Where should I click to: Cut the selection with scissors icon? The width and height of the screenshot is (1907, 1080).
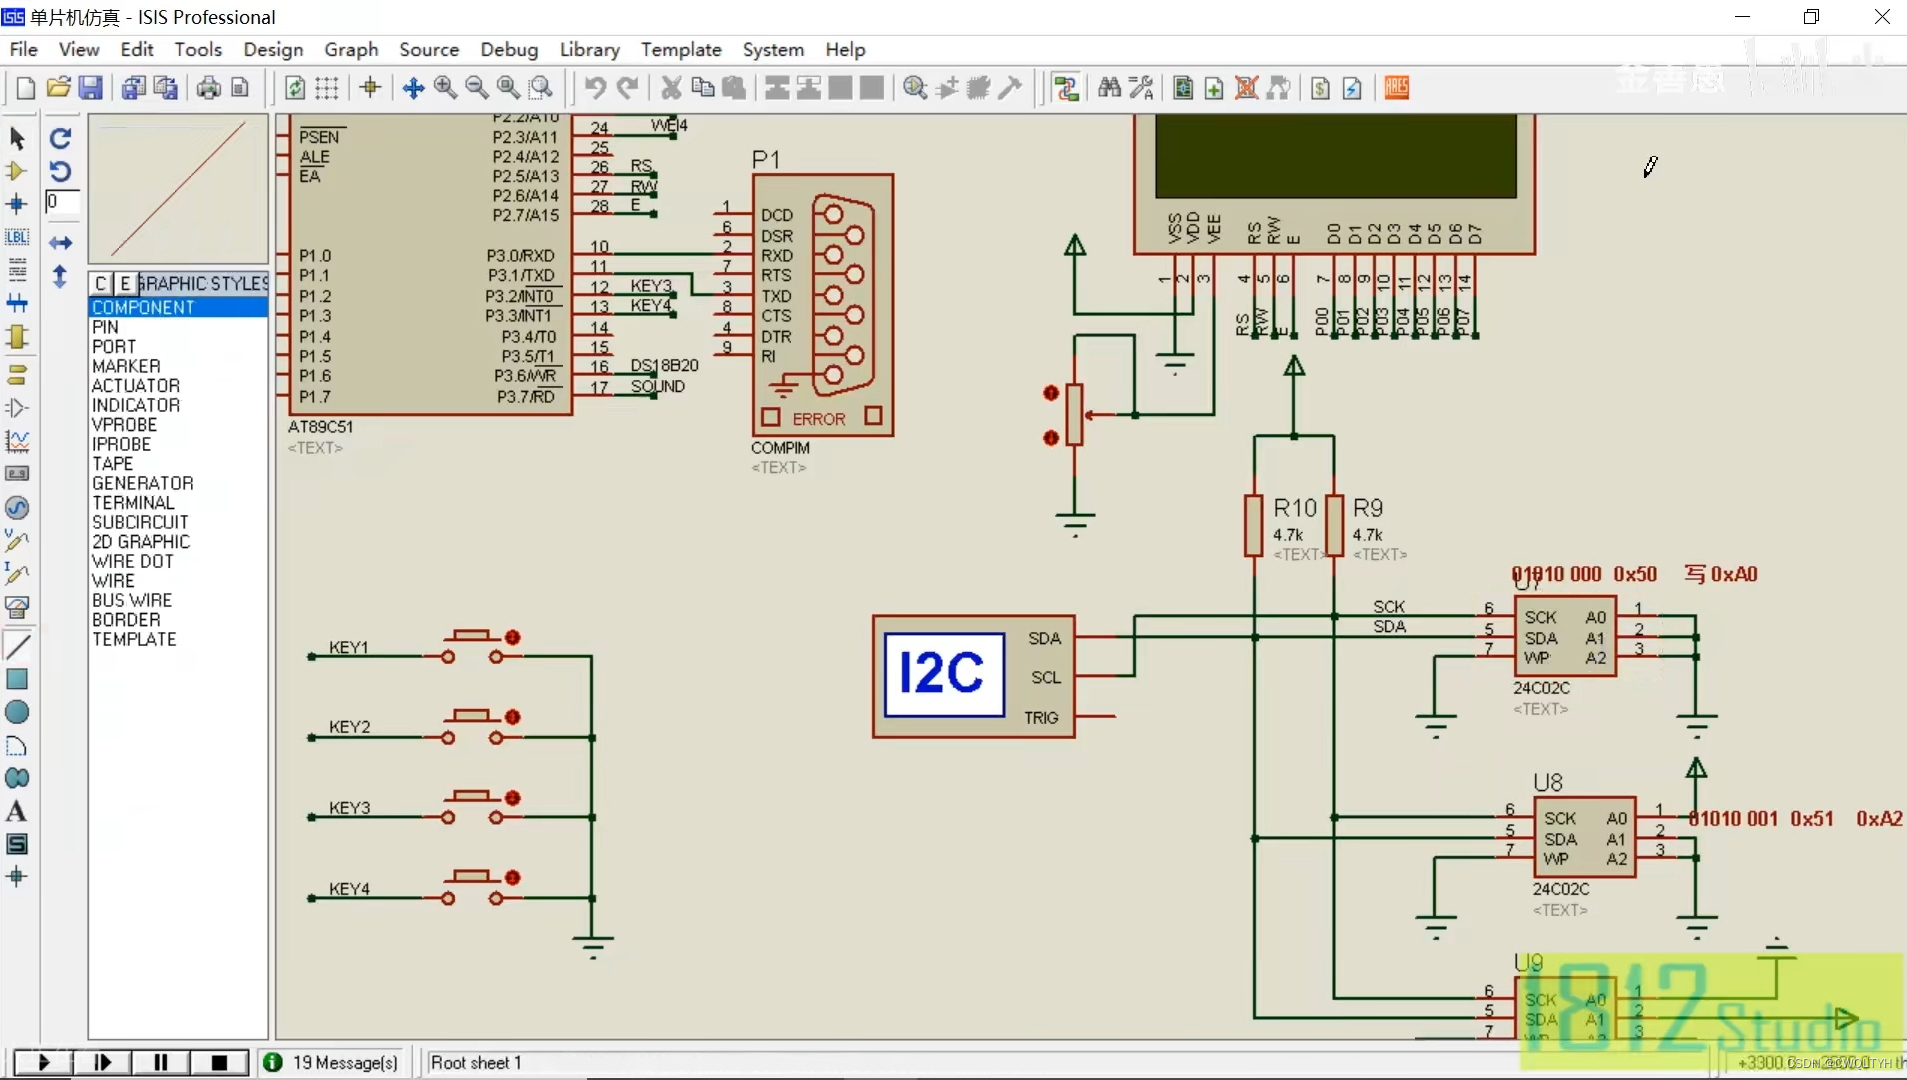point(671,88)
